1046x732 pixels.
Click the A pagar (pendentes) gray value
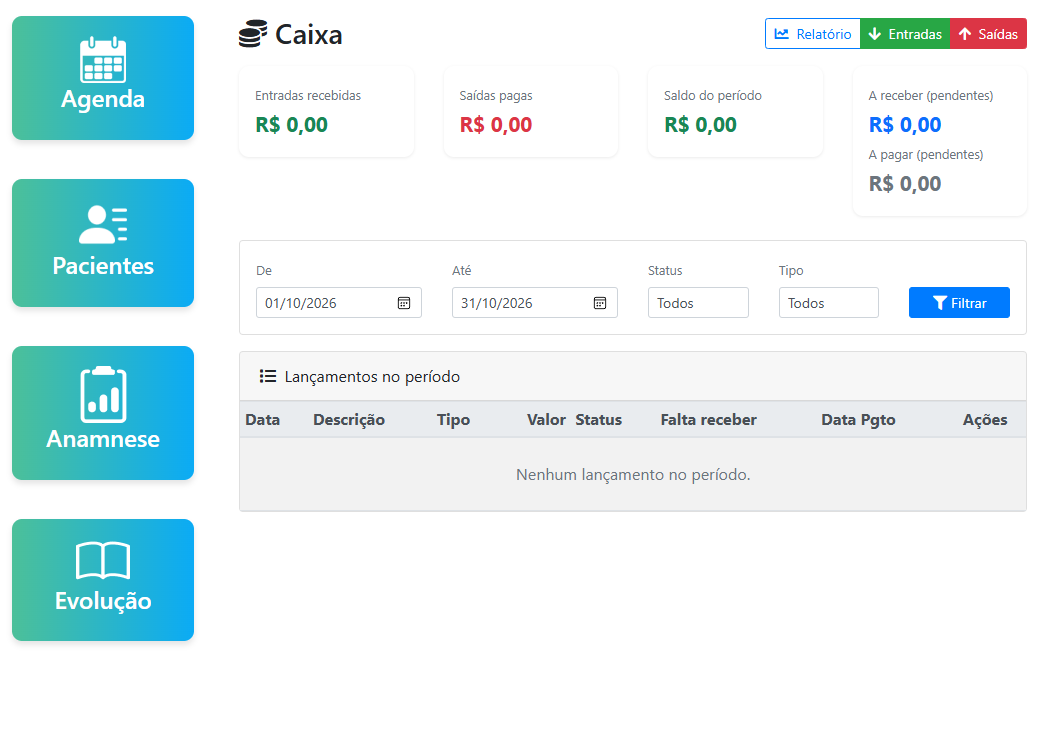(905, 184)
